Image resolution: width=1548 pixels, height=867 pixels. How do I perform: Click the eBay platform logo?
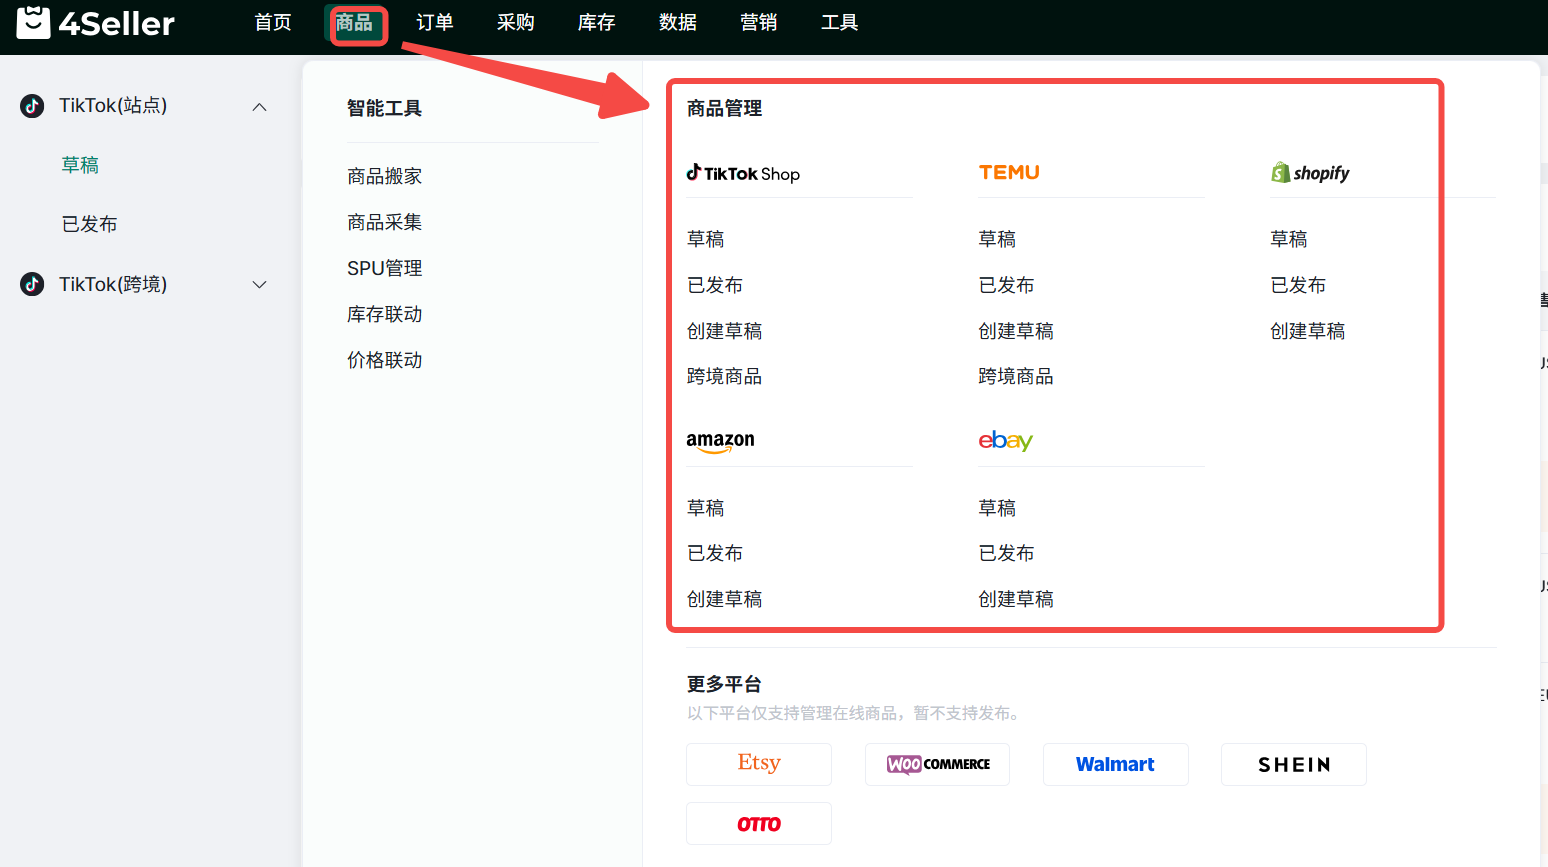tap(1005, 440)
